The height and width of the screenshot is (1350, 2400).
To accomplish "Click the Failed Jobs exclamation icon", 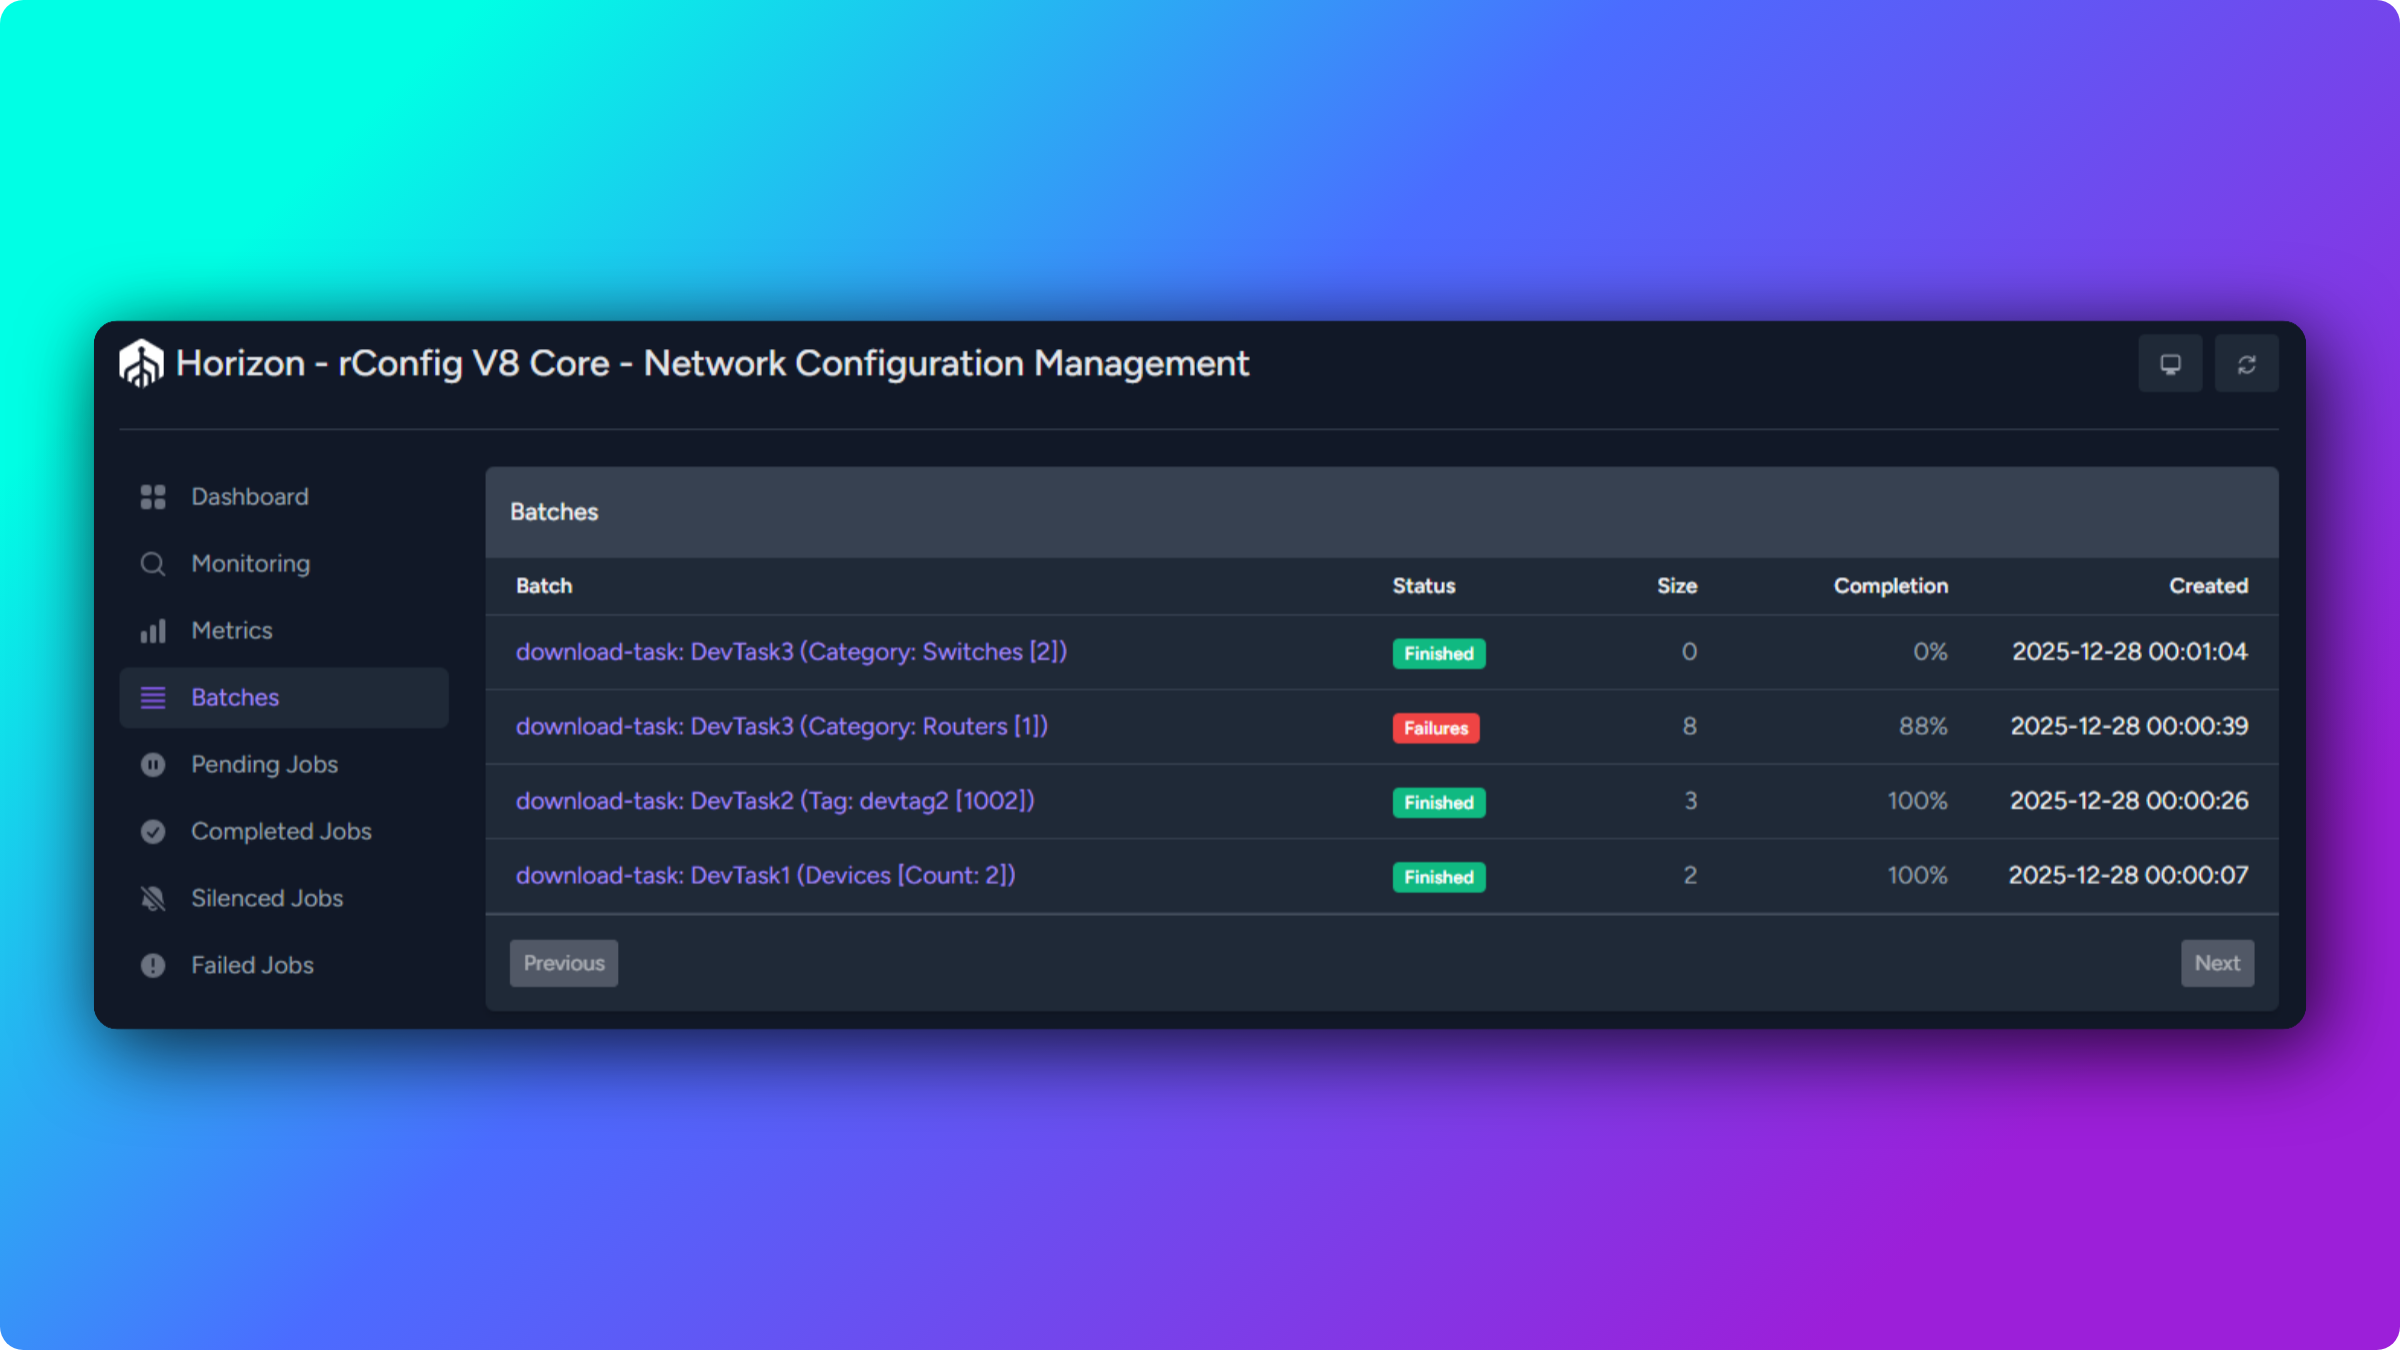I will point(153,966).
